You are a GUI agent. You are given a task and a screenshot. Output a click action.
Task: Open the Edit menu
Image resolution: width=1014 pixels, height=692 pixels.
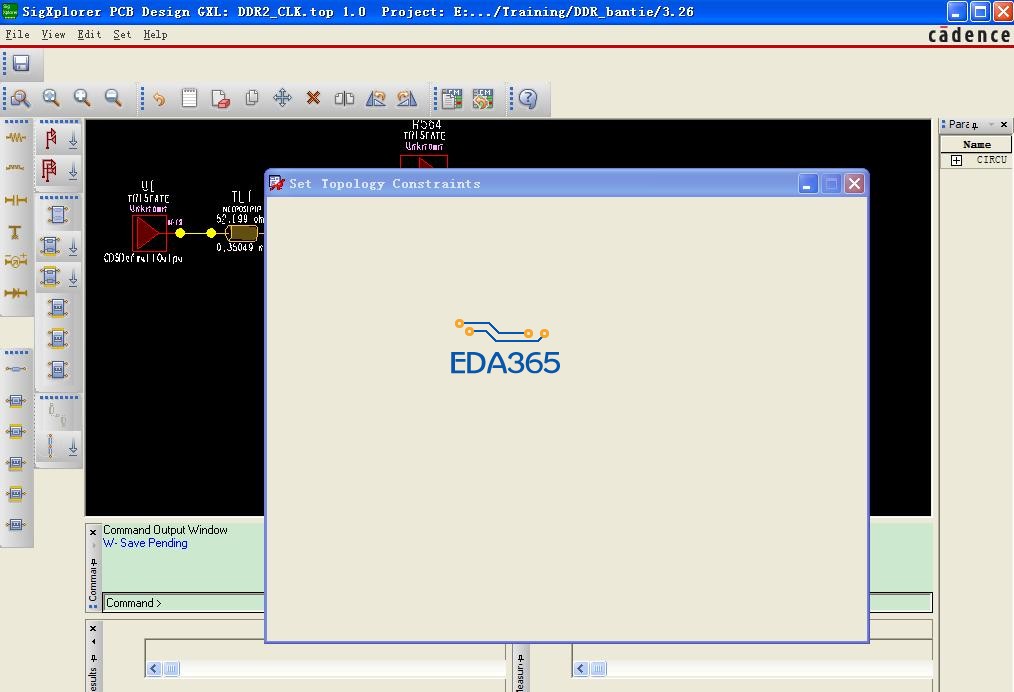click(89, 34)
